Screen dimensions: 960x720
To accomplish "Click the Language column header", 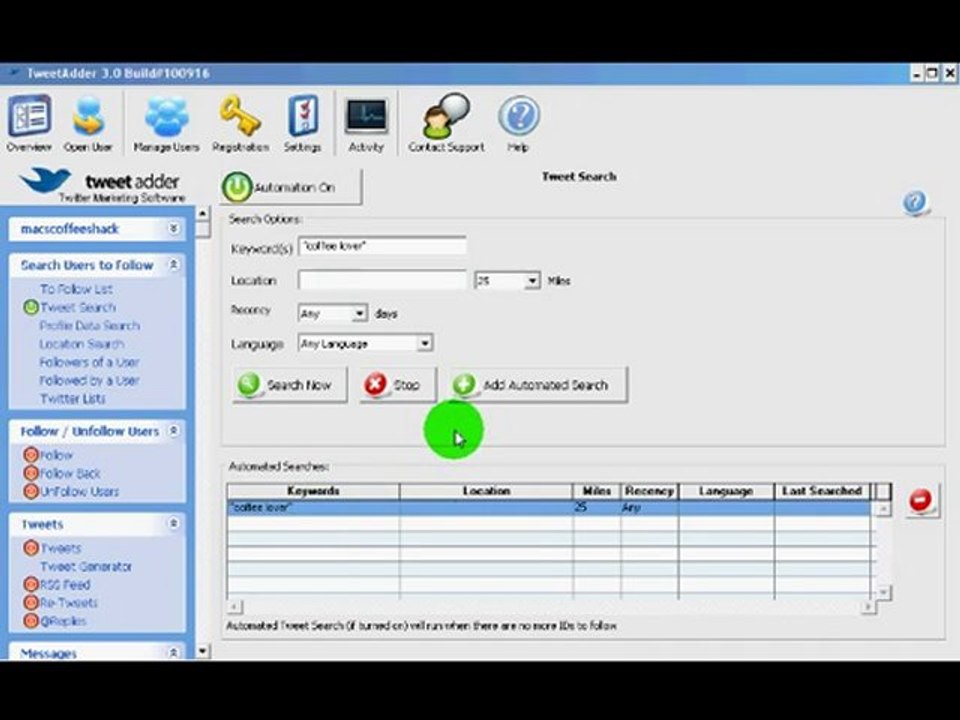I will (726, 491).
